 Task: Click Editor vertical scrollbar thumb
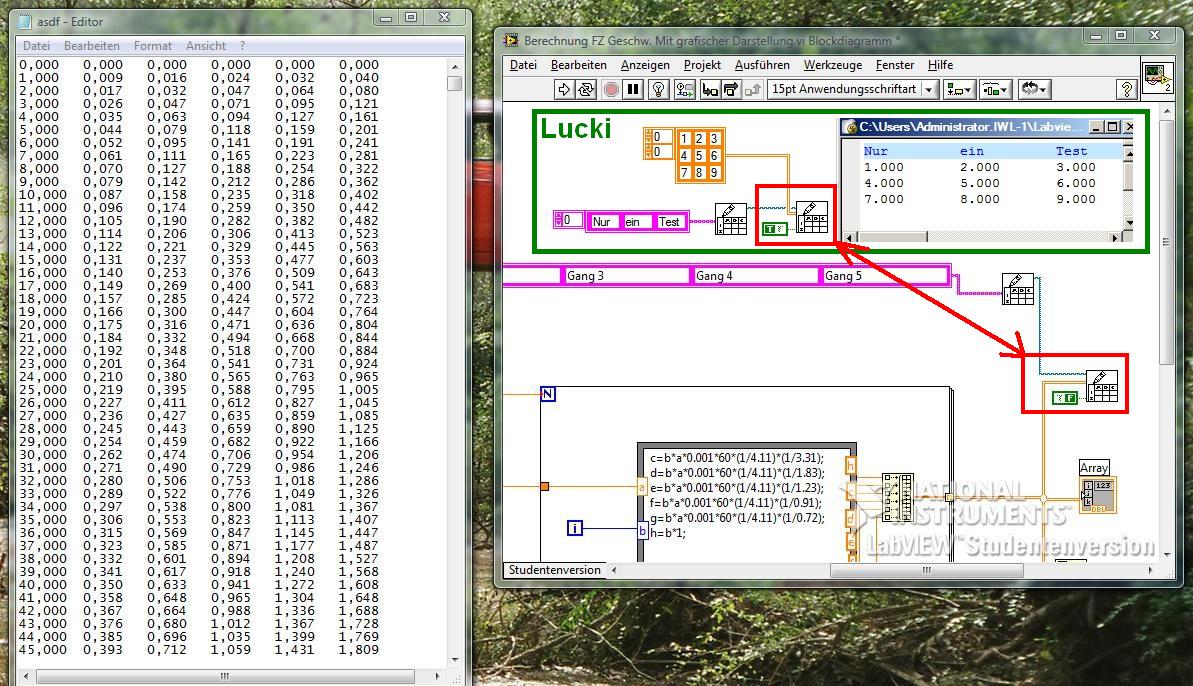click(455, 83)
